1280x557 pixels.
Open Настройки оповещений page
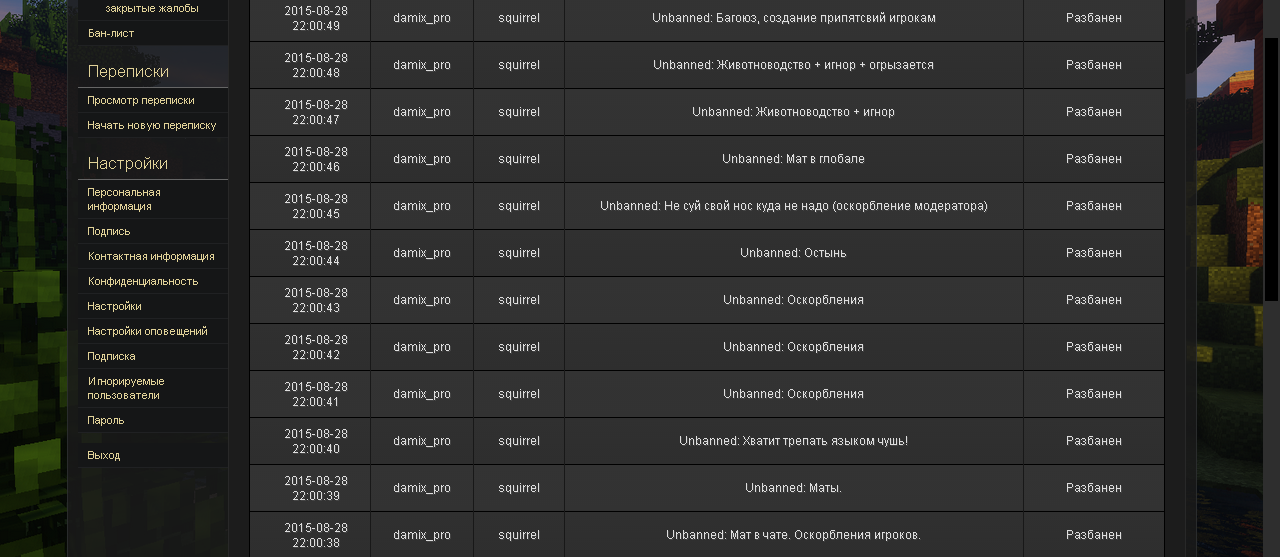[x=147, y=331]
